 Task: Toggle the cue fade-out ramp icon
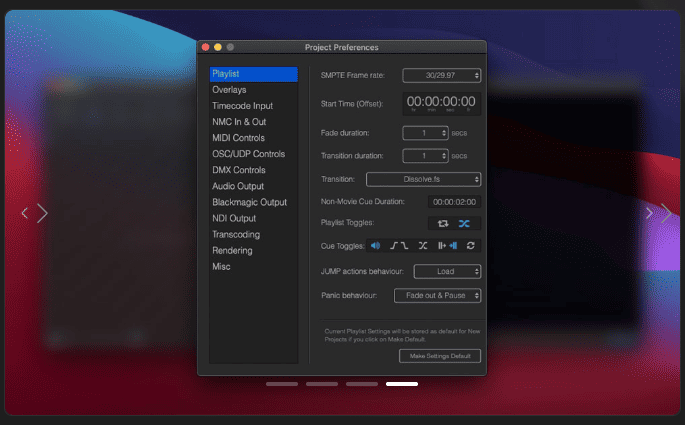pyautogui.click(x=404, y=245)
